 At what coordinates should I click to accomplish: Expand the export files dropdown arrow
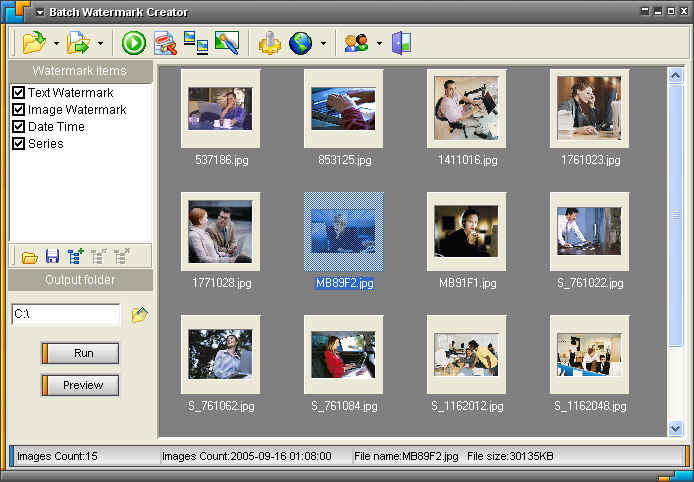tap(100, 43)
